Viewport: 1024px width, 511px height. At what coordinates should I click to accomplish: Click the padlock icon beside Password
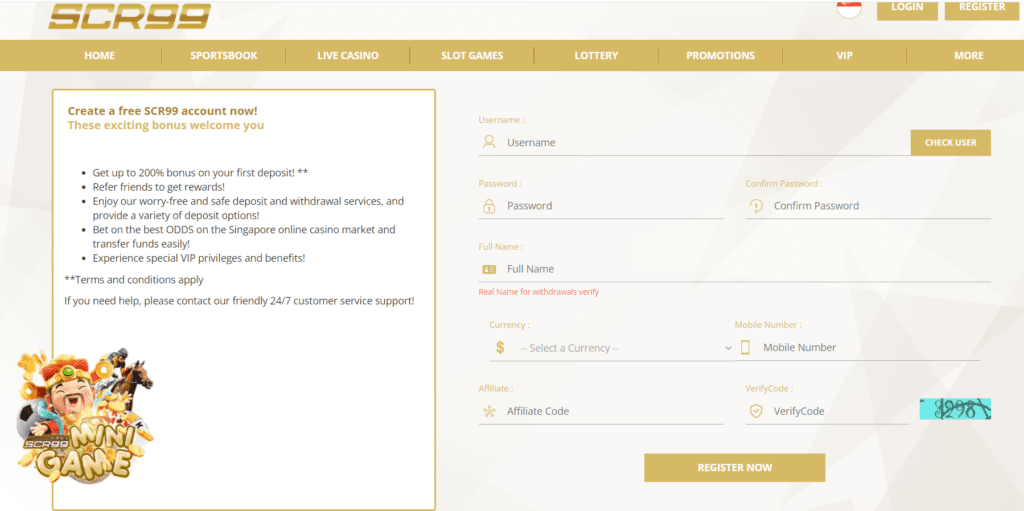488,206
